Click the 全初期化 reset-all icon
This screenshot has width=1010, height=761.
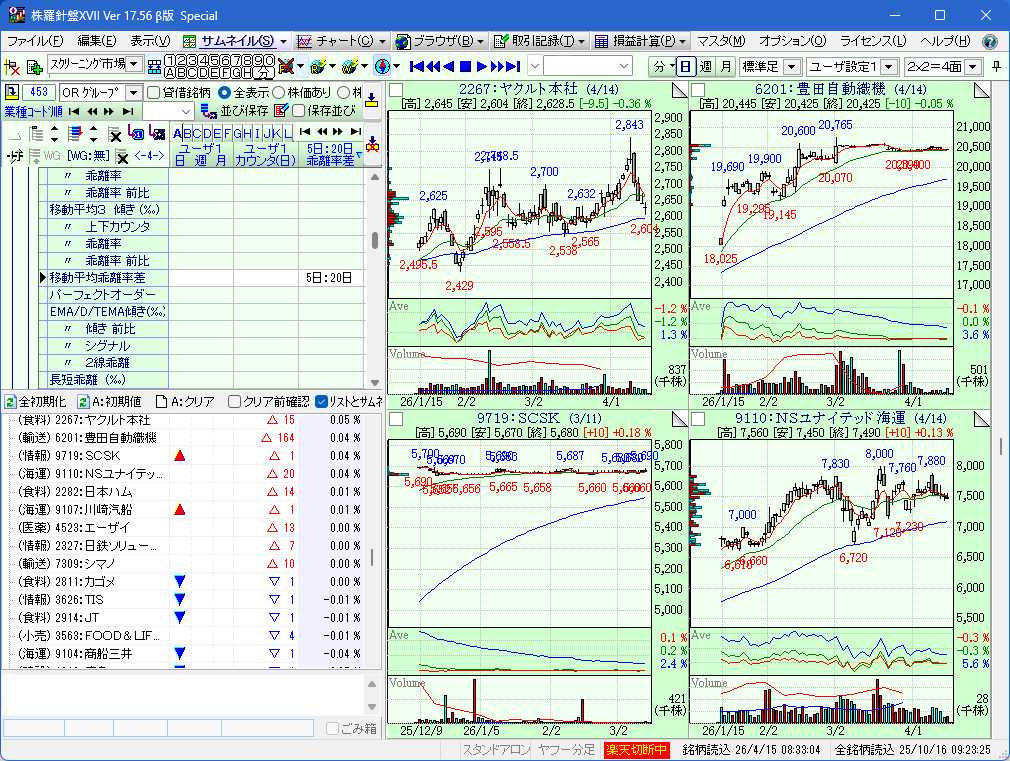pyautogui.click(x=10, y=402)
